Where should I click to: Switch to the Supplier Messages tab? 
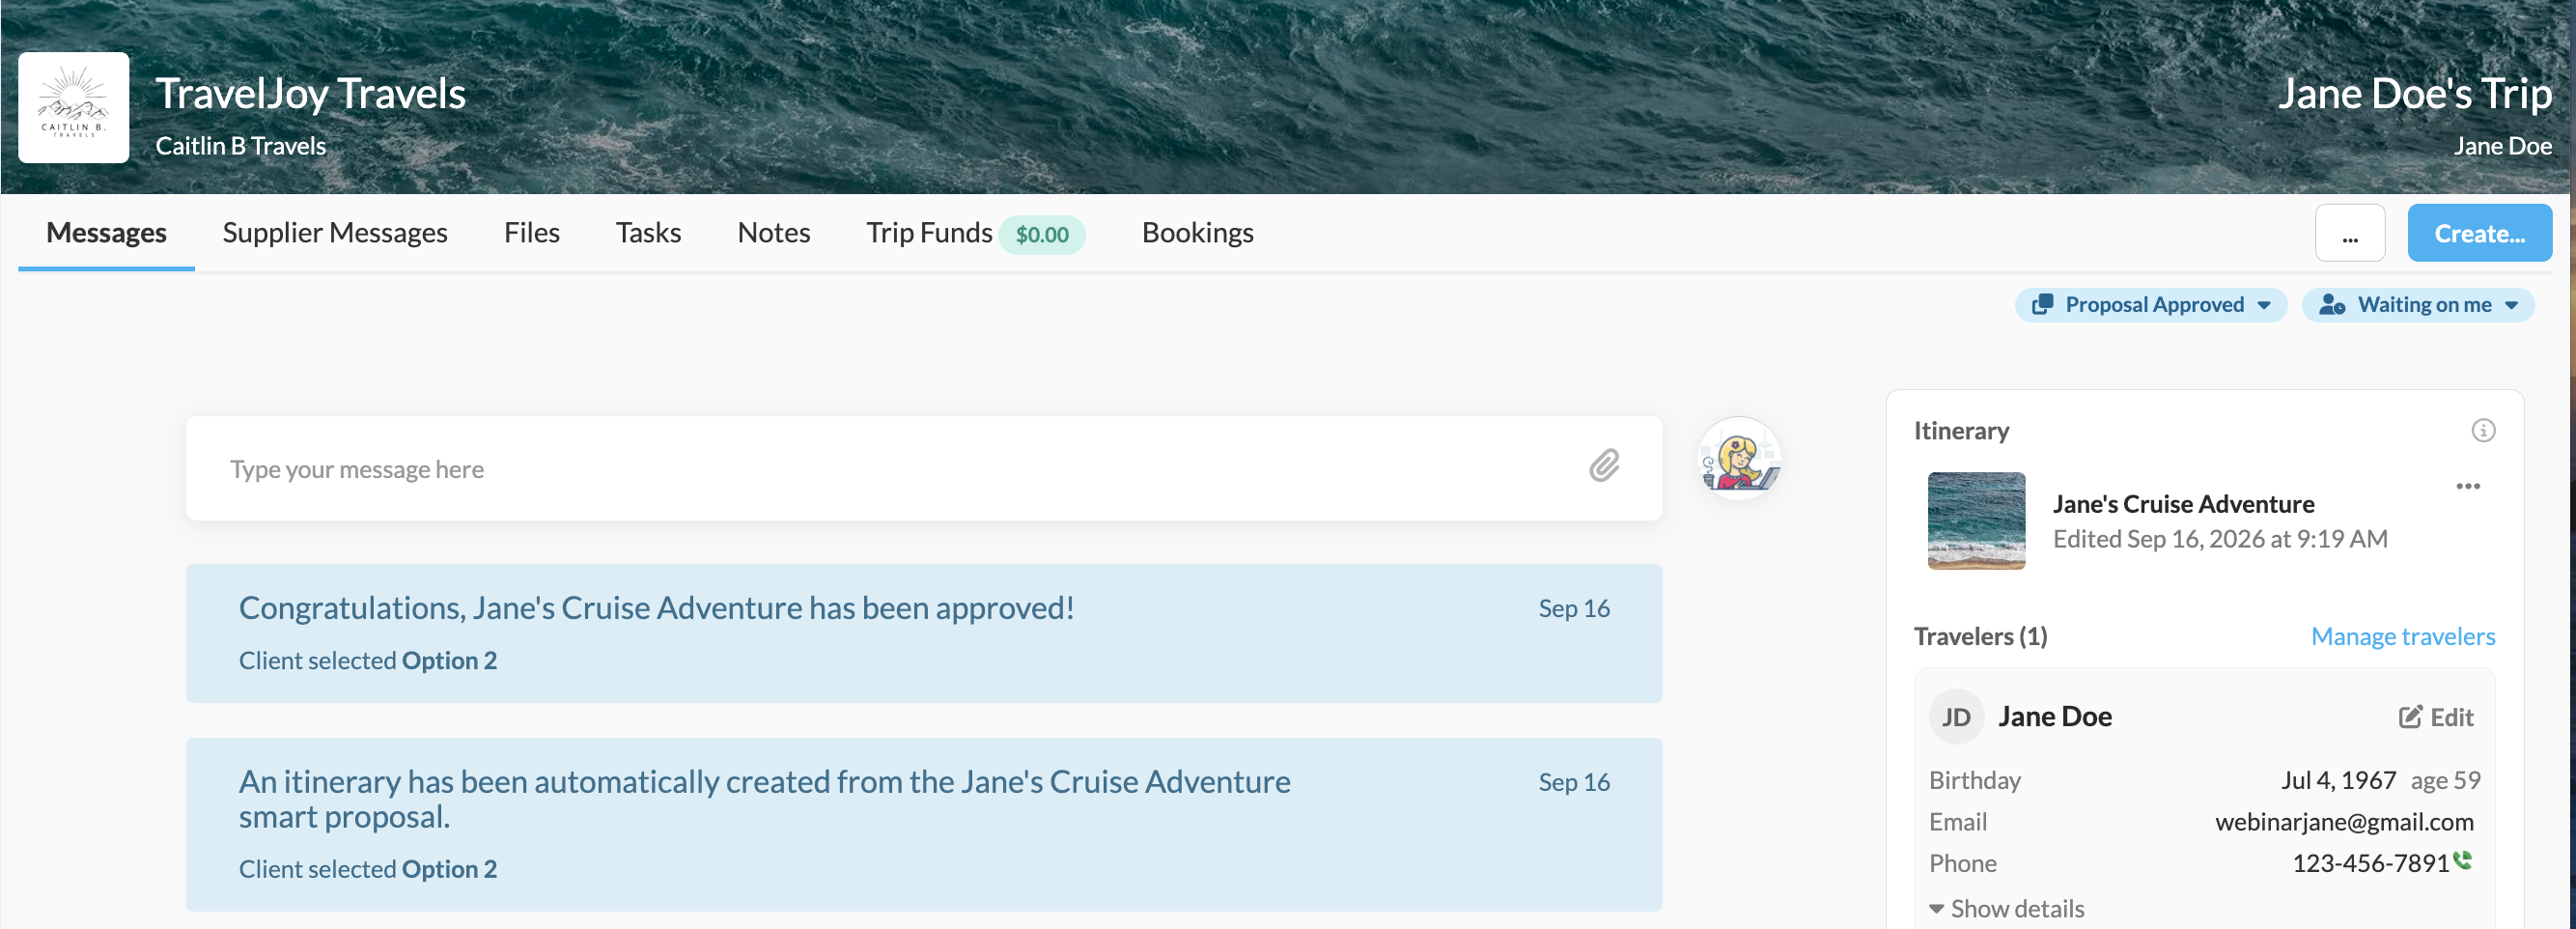pos(335,233)
